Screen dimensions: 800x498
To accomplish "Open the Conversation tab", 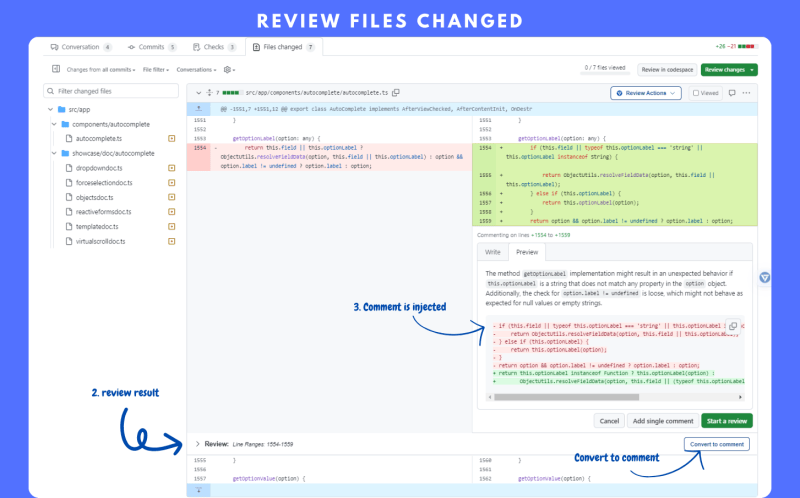I will click(81, 47).
